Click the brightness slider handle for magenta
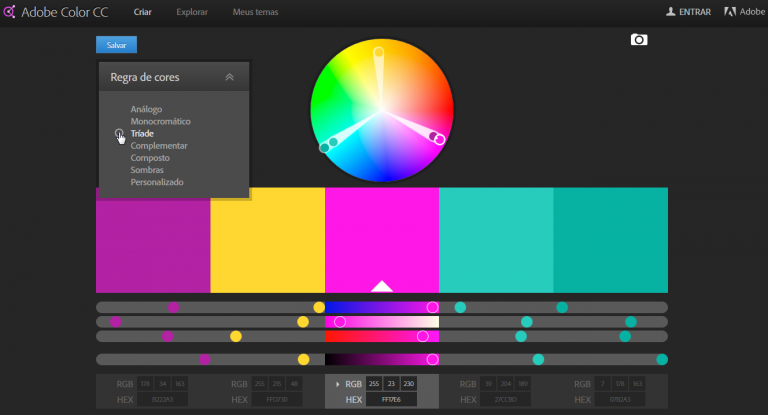 tap(432, 360)
